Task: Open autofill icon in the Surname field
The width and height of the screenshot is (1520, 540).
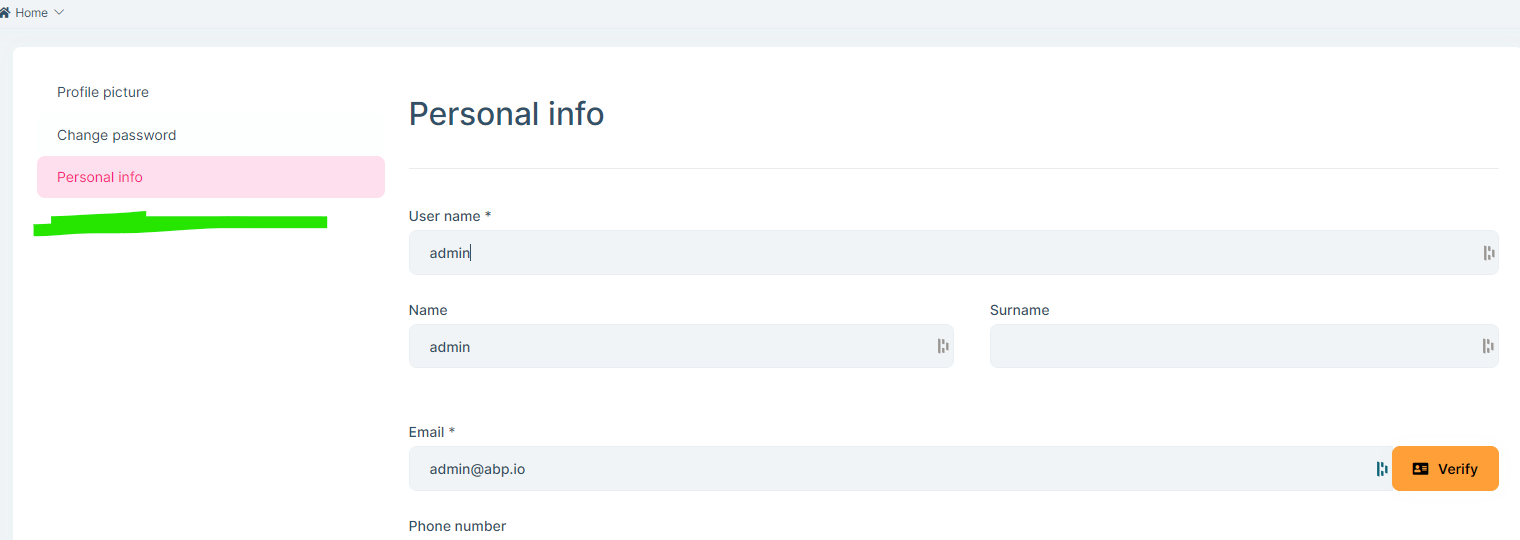Action: 1488,346
